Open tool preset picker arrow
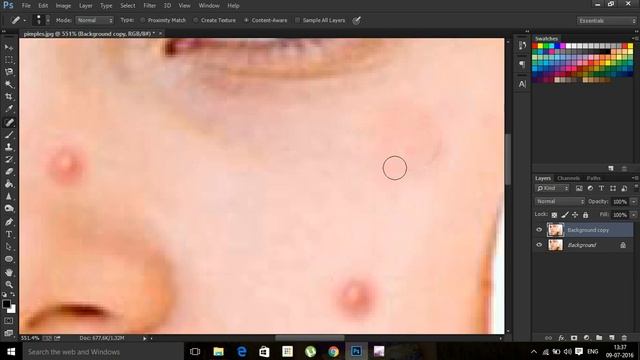This screenshot has width=640, height=360. pyautogui.click(x=24, y=20)
